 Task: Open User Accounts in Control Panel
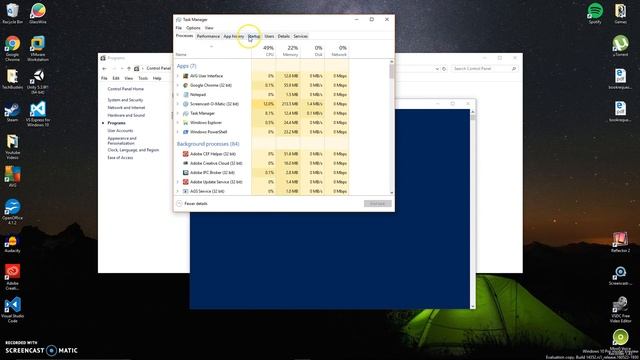click(120, 131)
